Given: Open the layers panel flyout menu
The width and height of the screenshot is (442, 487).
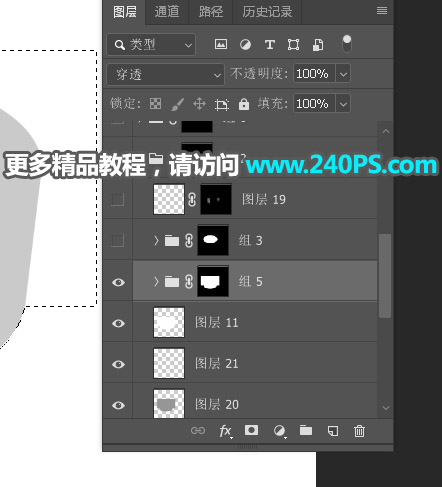Looking at the screenshot, I should [382, 11].
